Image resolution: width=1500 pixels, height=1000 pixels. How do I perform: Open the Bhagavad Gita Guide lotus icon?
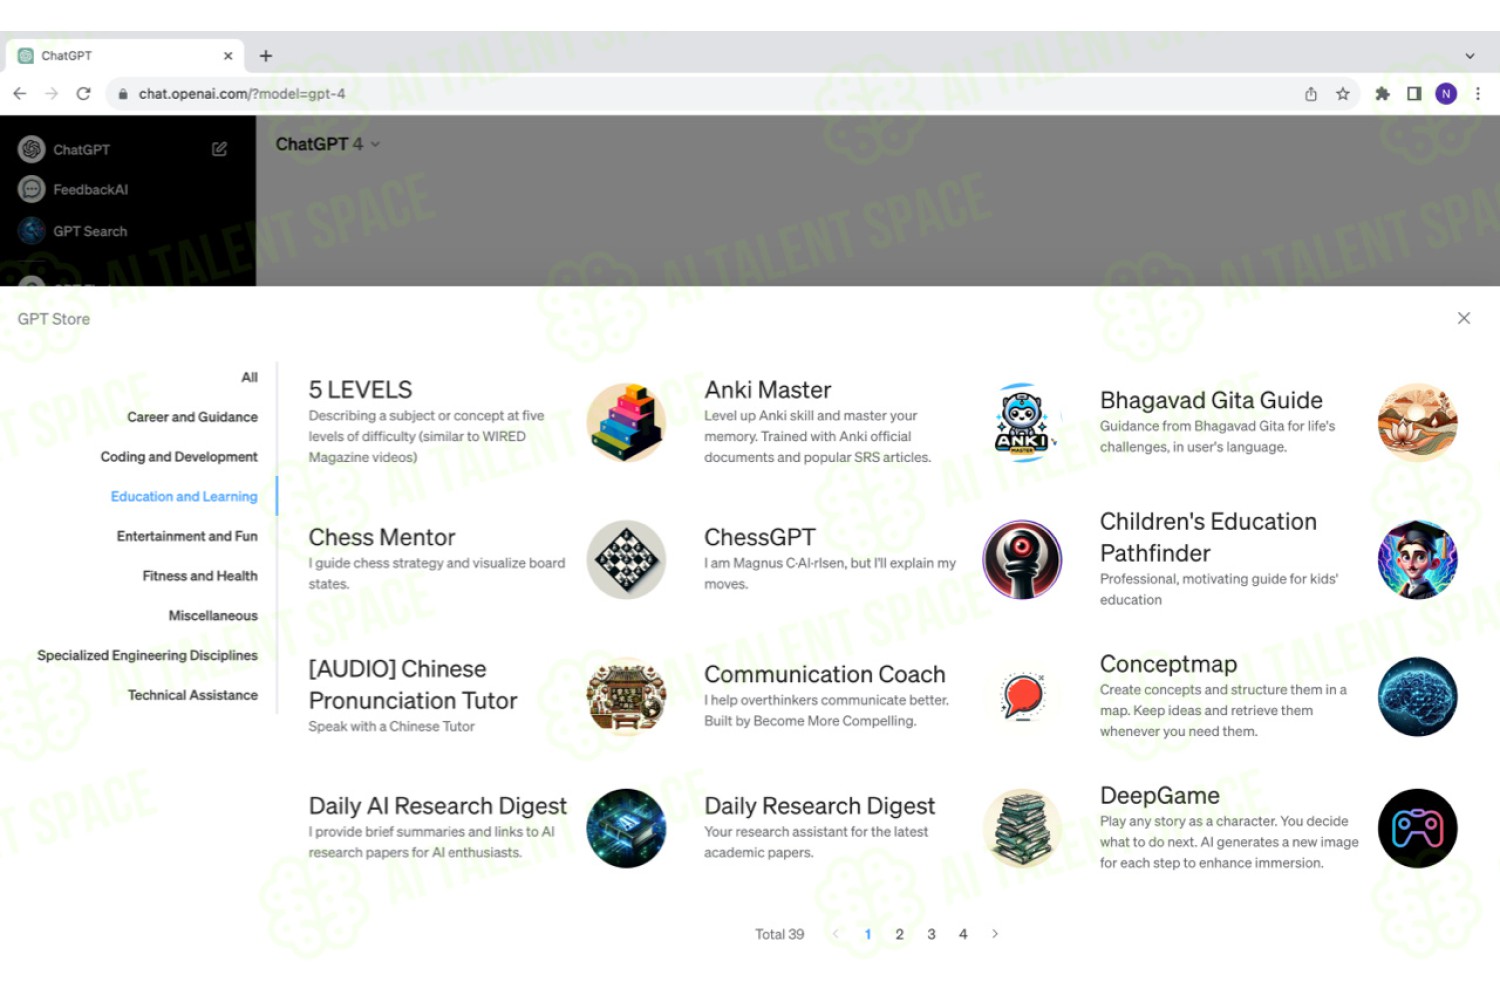[x=1417, y=423]
